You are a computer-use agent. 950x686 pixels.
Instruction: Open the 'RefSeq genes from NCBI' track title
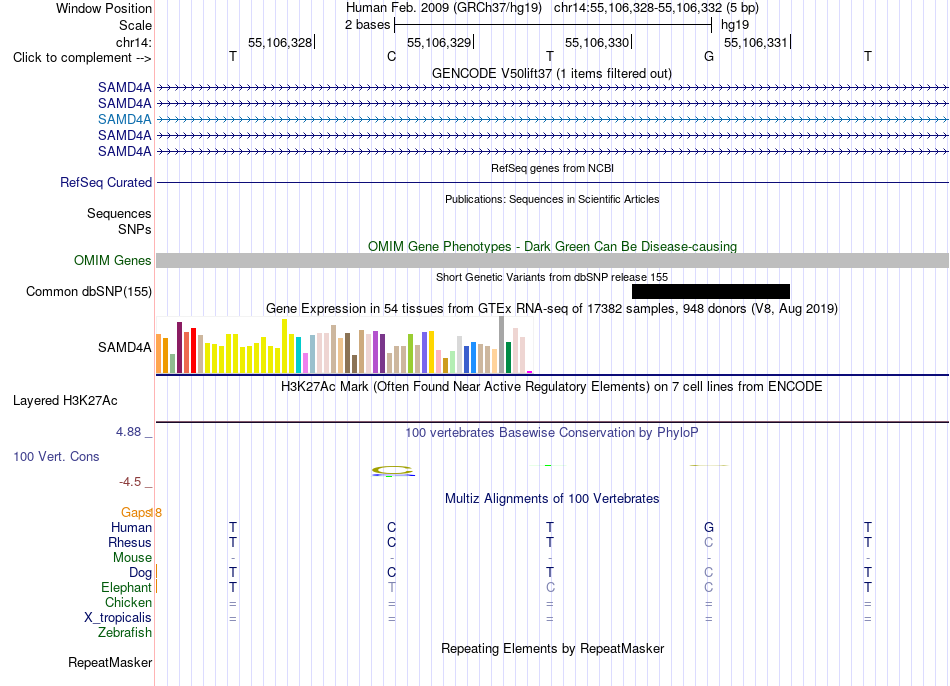(553, 168)
